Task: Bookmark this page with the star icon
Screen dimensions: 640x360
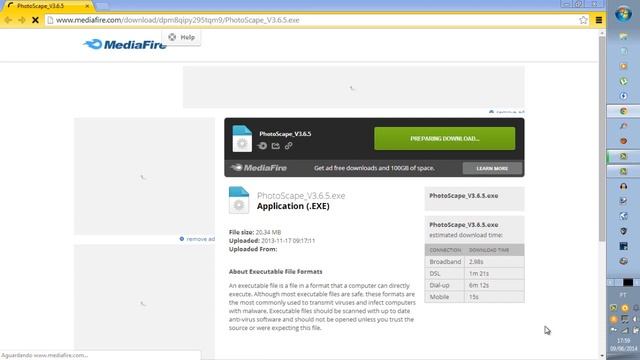Action: 583,20
